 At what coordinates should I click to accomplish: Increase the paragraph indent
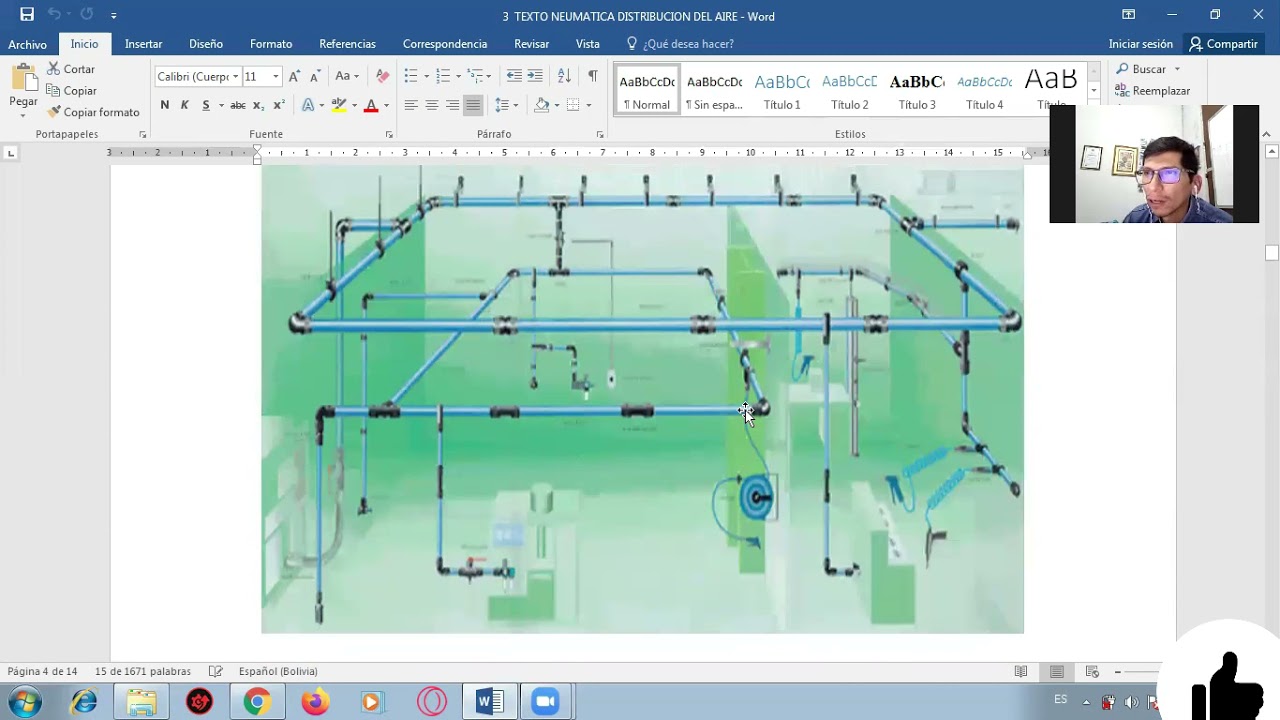pos(535,76)
